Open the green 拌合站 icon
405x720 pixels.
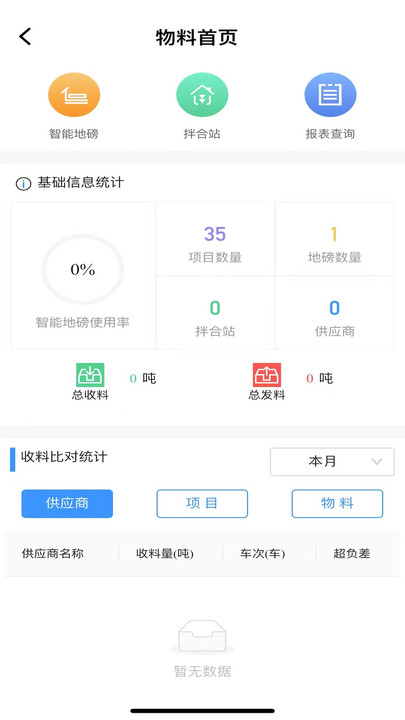pyautogui.click(x=202, y=95)
